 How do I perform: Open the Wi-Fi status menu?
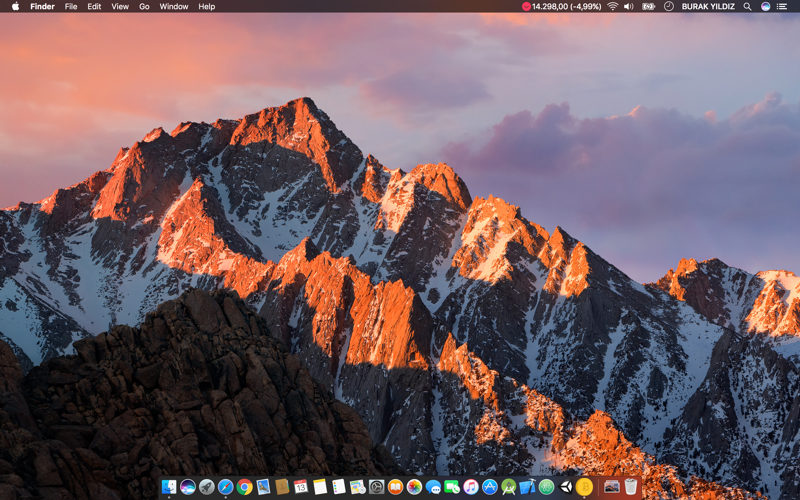coord(612,6)
